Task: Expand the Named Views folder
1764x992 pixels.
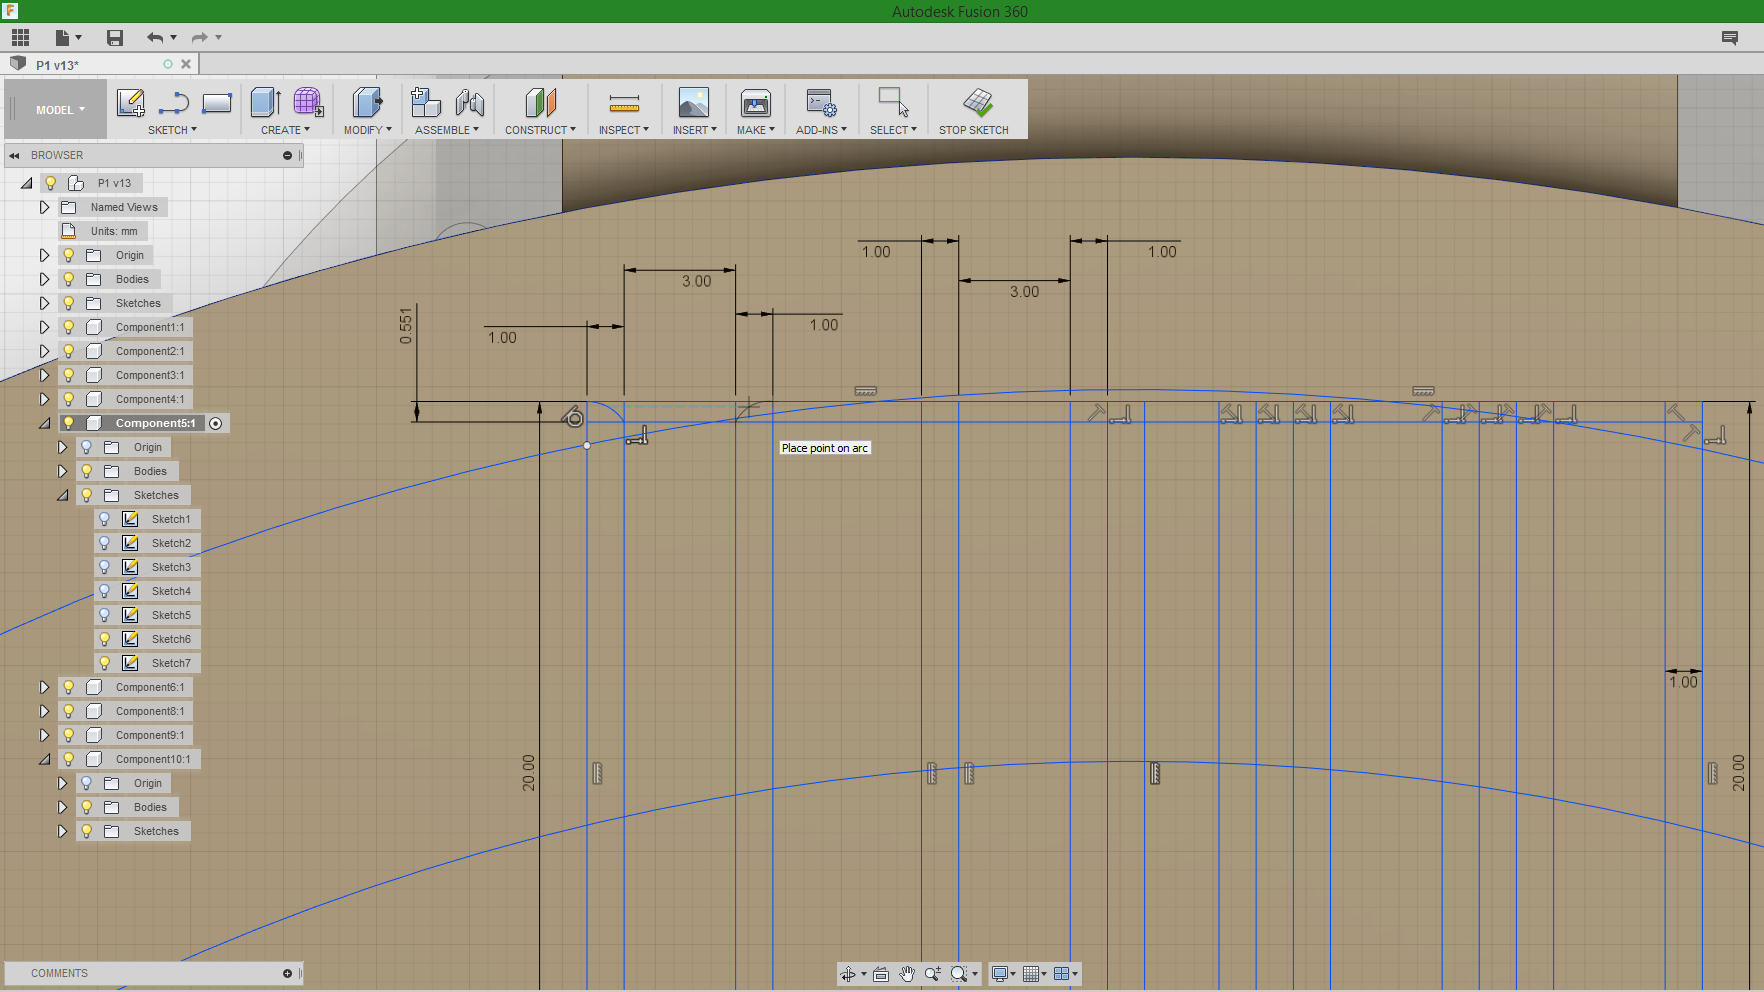Action: [45, 207]
